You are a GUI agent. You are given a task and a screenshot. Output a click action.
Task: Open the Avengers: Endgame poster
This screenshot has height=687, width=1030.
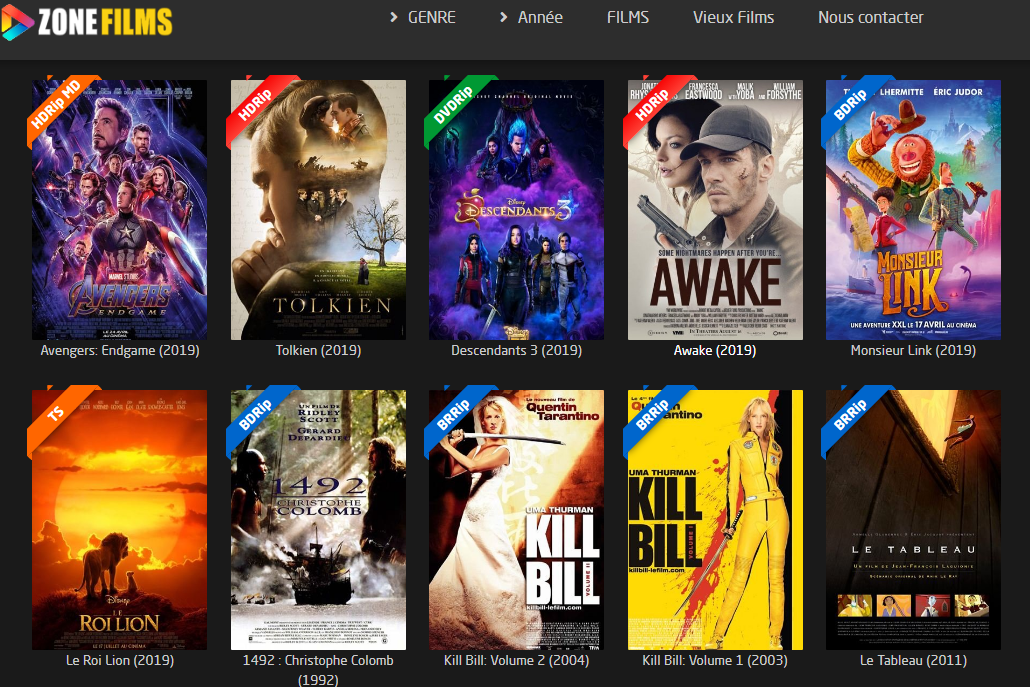(120, 210)
